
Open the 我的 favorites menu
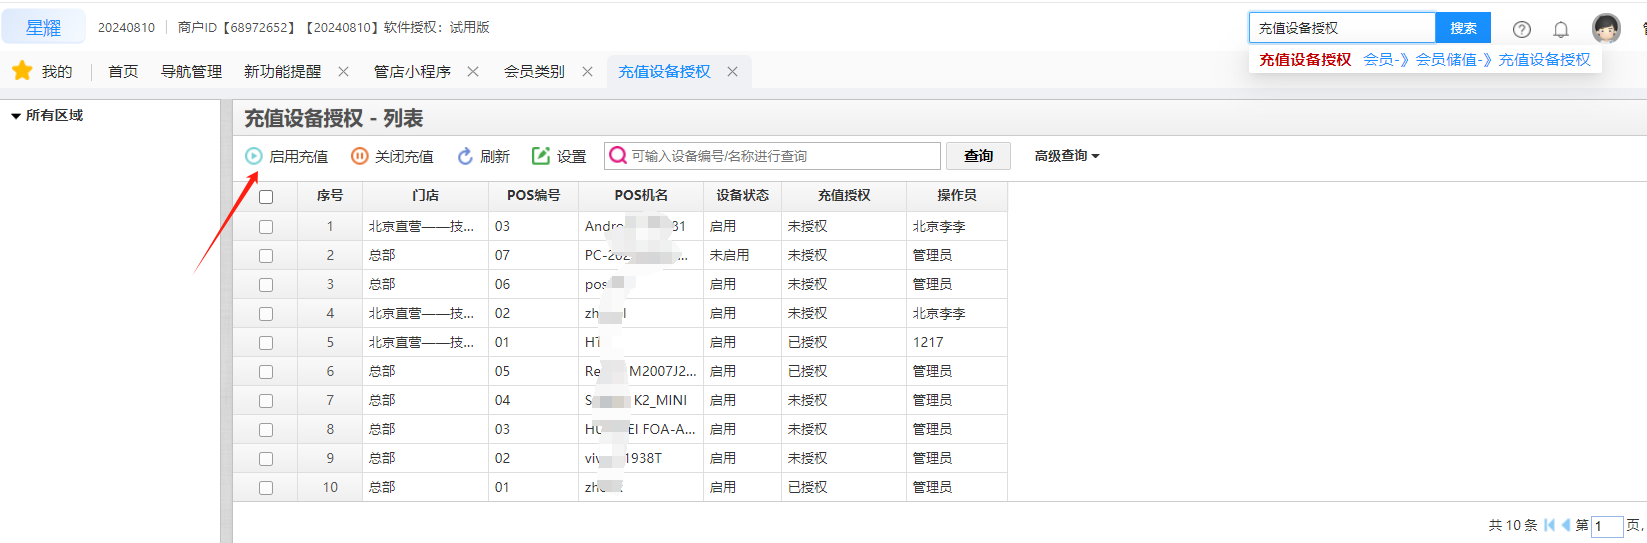[x=57, y=71]
